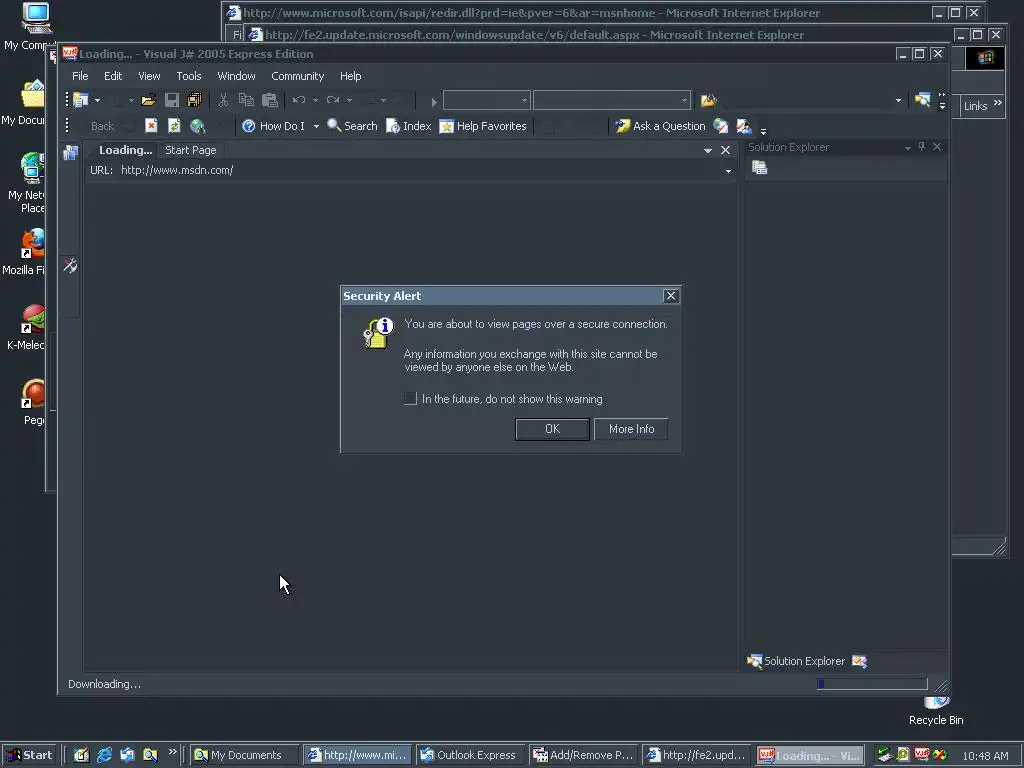1024x768 pixels.
Task: Click the Refresh browser page icon
Action: pos(174,125)
